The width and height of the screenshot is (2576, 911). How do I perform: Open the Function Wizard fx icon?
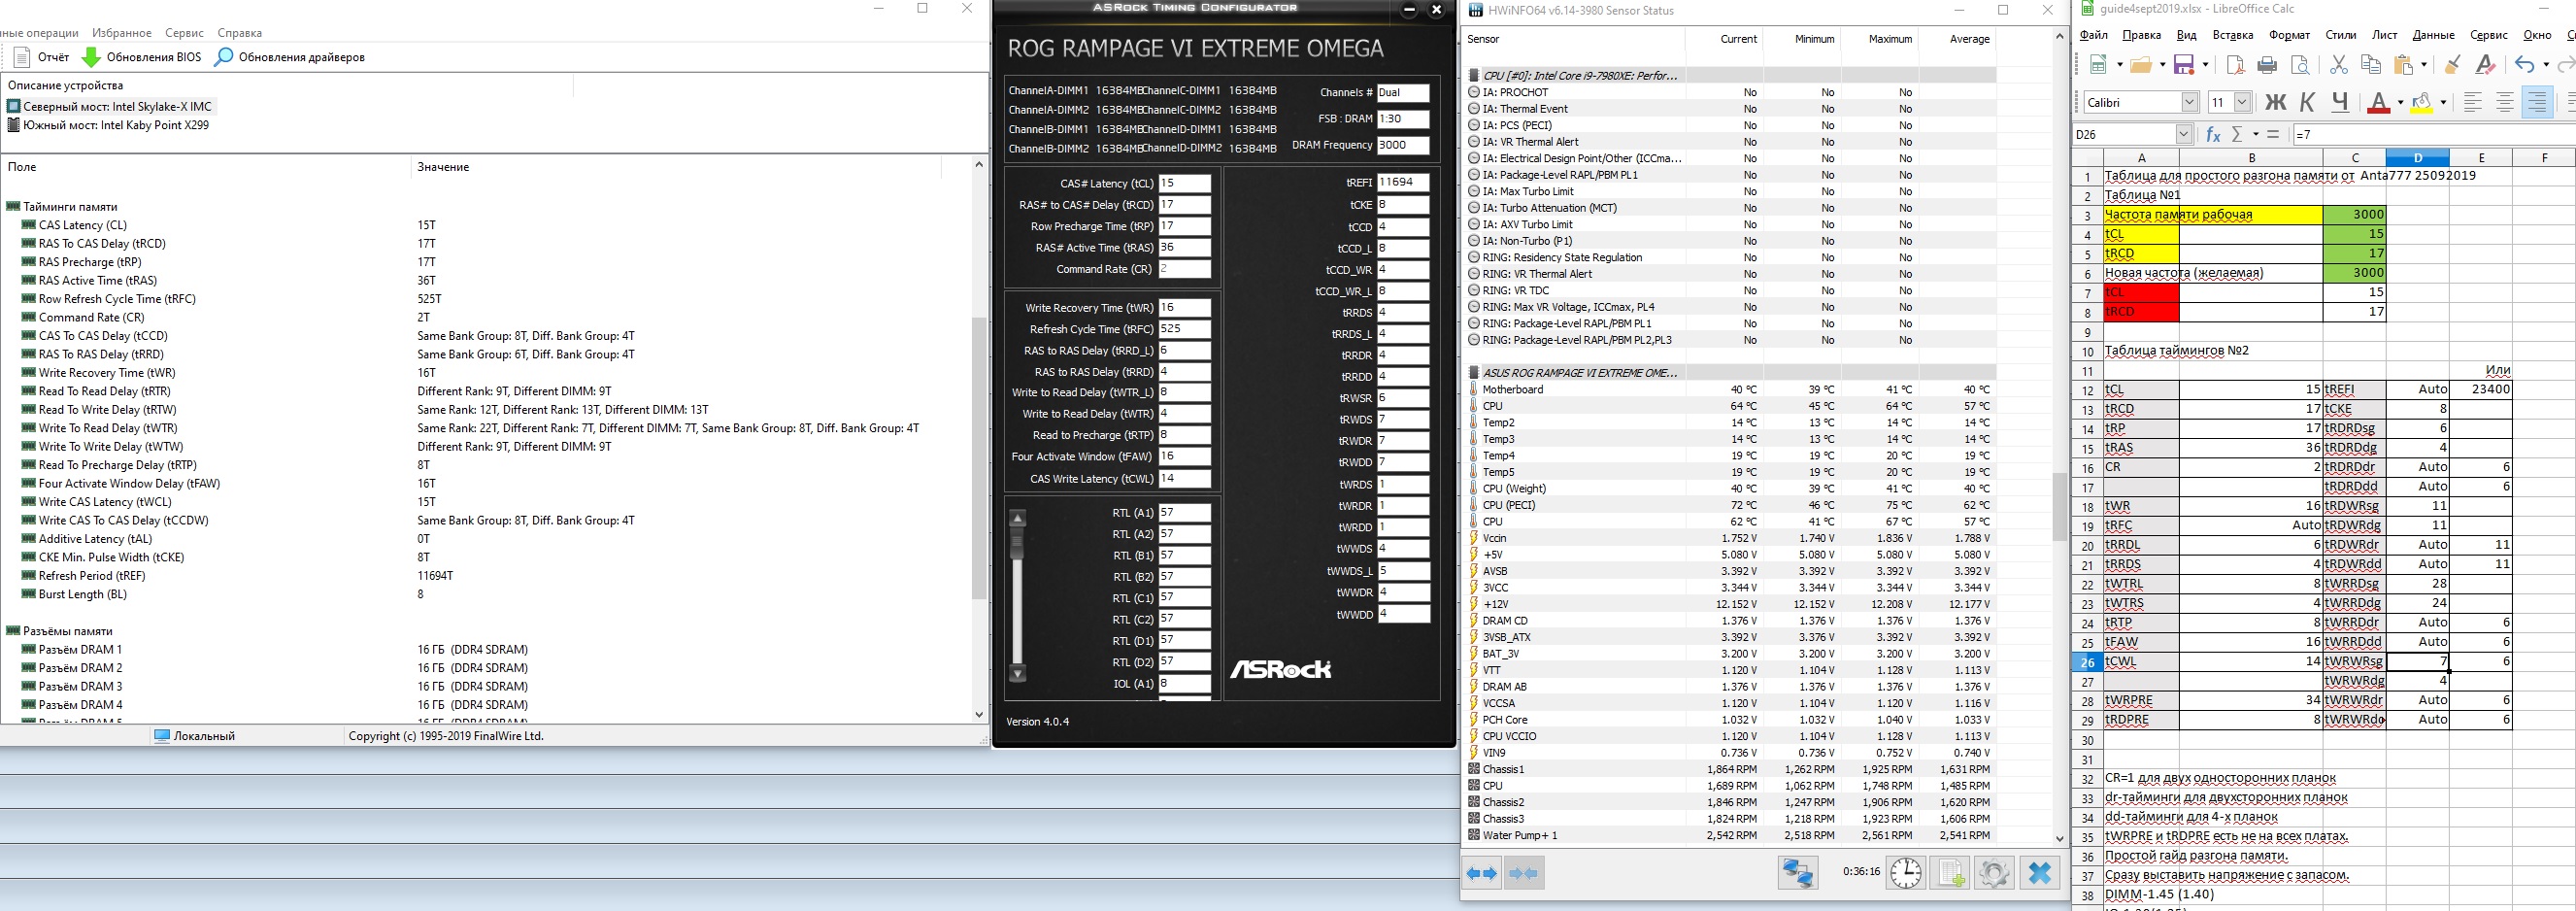tap(2213, 134)
